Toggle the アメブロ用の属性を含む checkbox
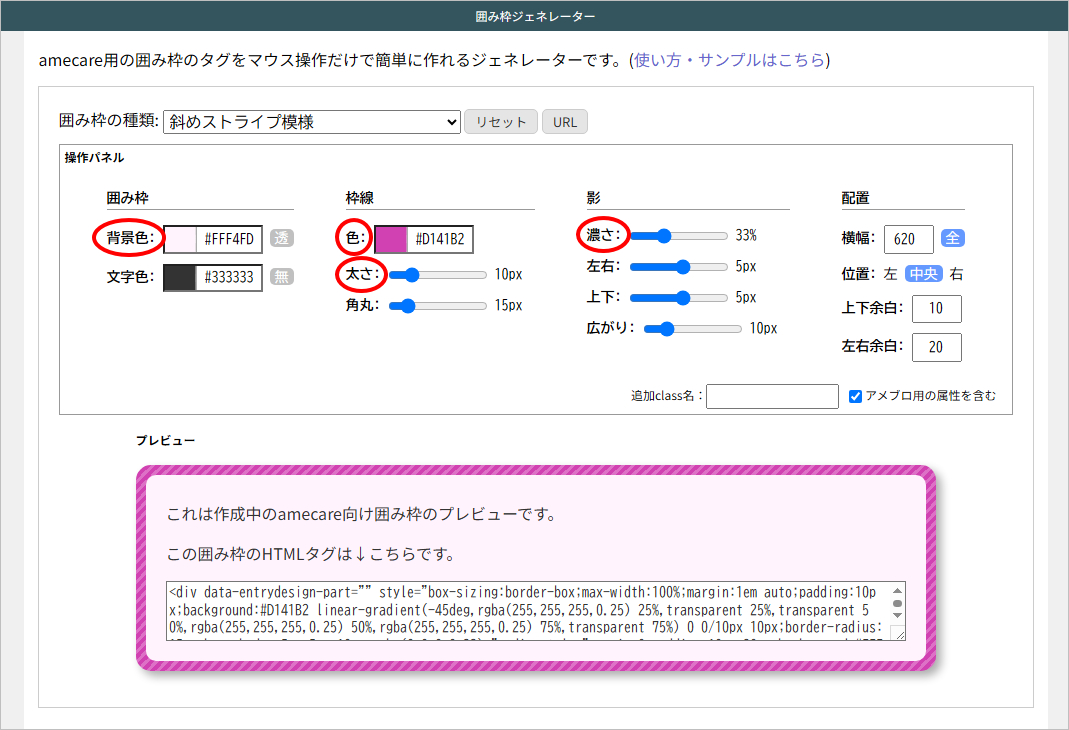 pos(855,396)
